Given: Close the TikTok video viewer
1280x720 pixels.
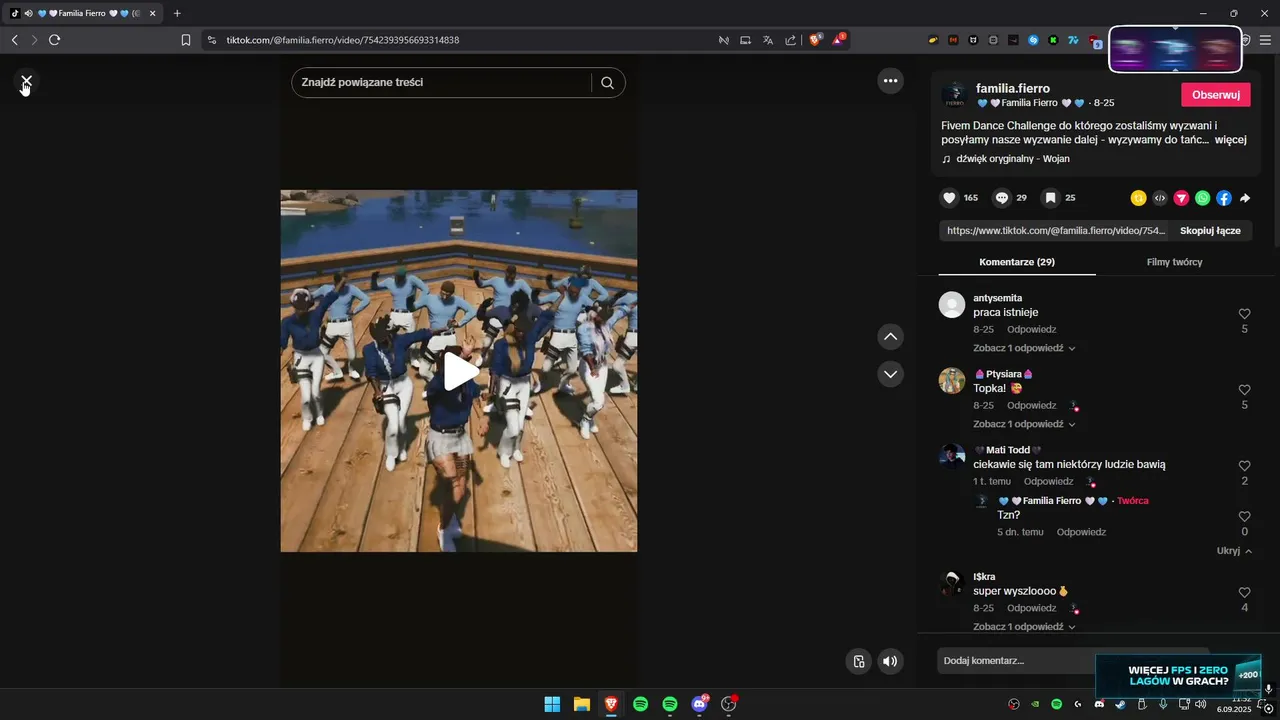Looking at the screenshot, I should coord(27,81).
